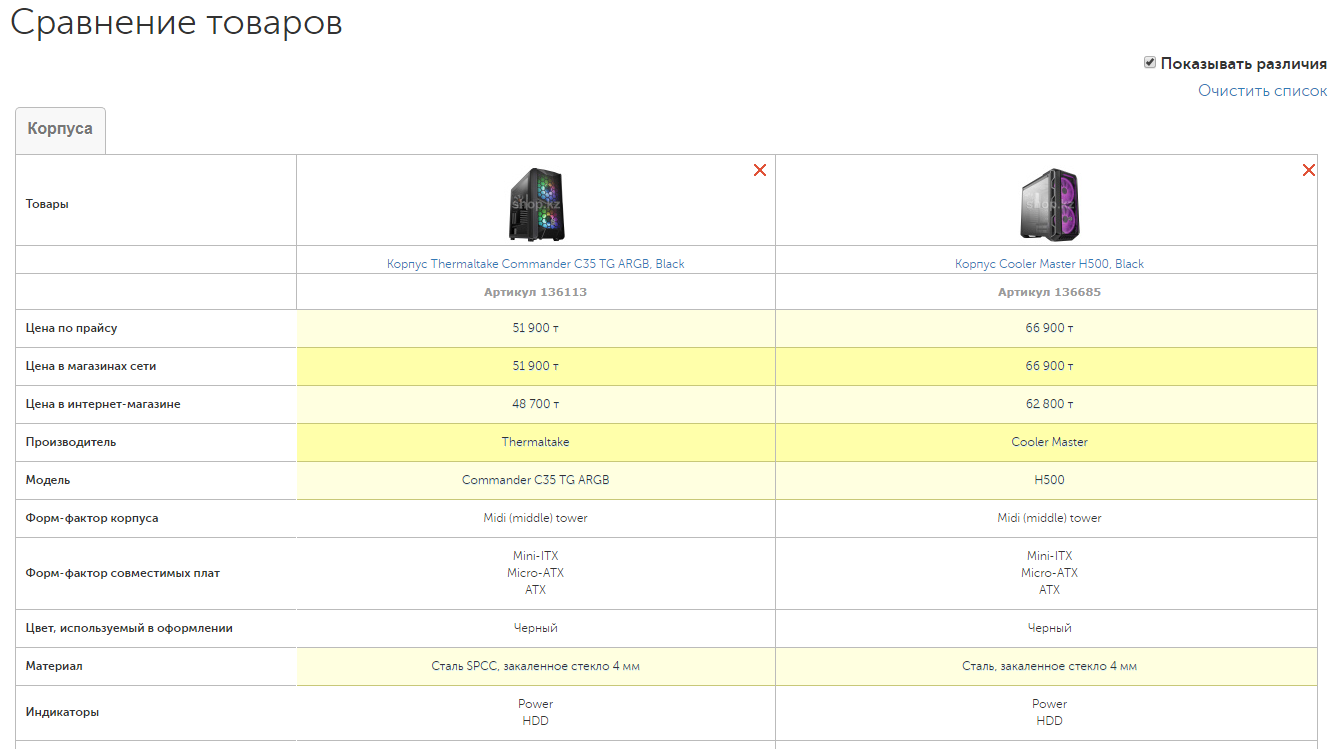Remove Thermaltake Commander C35 from comparison
Screen dimensions: 1343x749
tap(760, 170)
